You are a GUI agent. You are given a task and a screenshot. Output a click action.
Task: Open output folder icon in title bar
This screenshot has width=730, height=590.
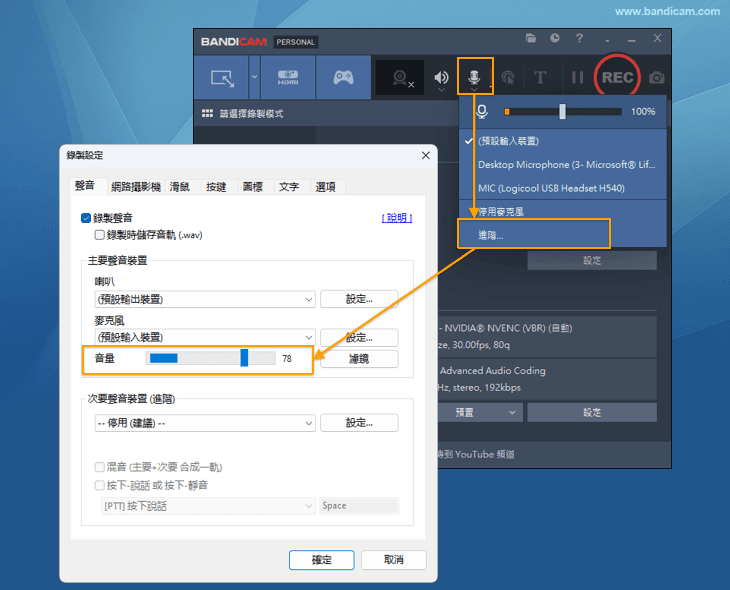(x=531, y=38)
